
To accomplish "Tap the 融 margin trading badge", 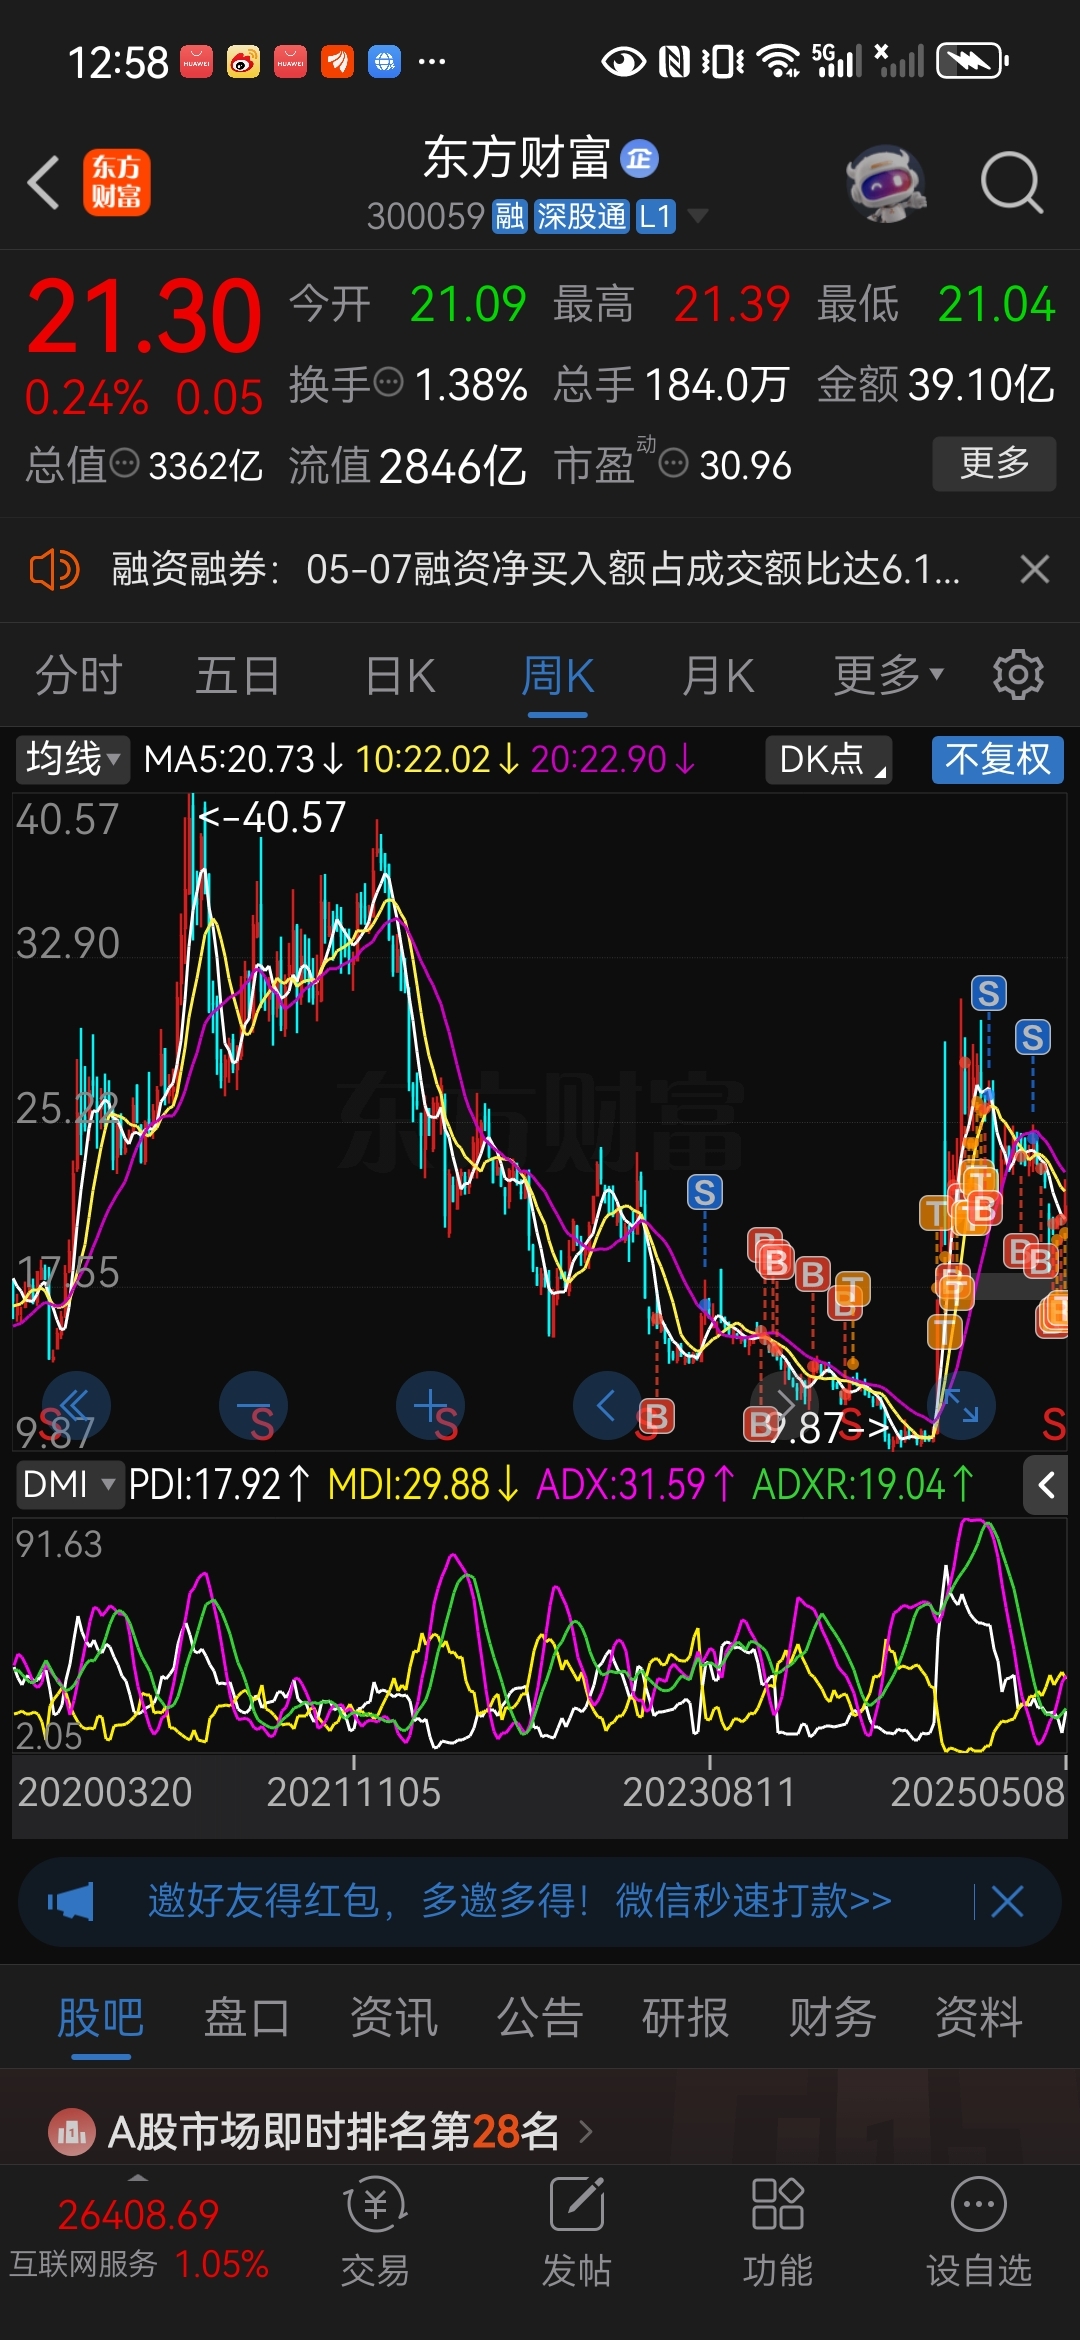I will [510, 216].
